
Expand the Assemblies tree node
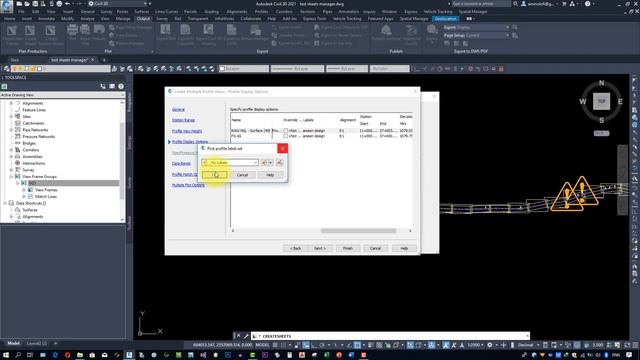point(11,157)
